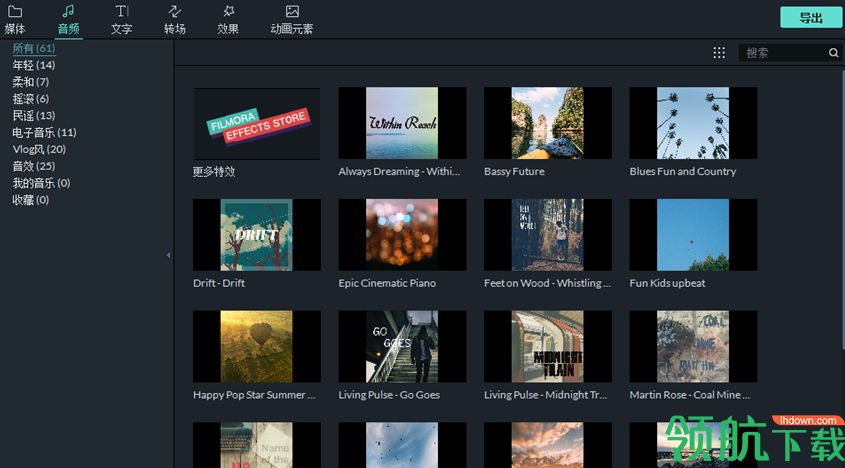845x468 pixels.
Task: Select the 柔和 (7) category
Action: click(x=31, y=82)
